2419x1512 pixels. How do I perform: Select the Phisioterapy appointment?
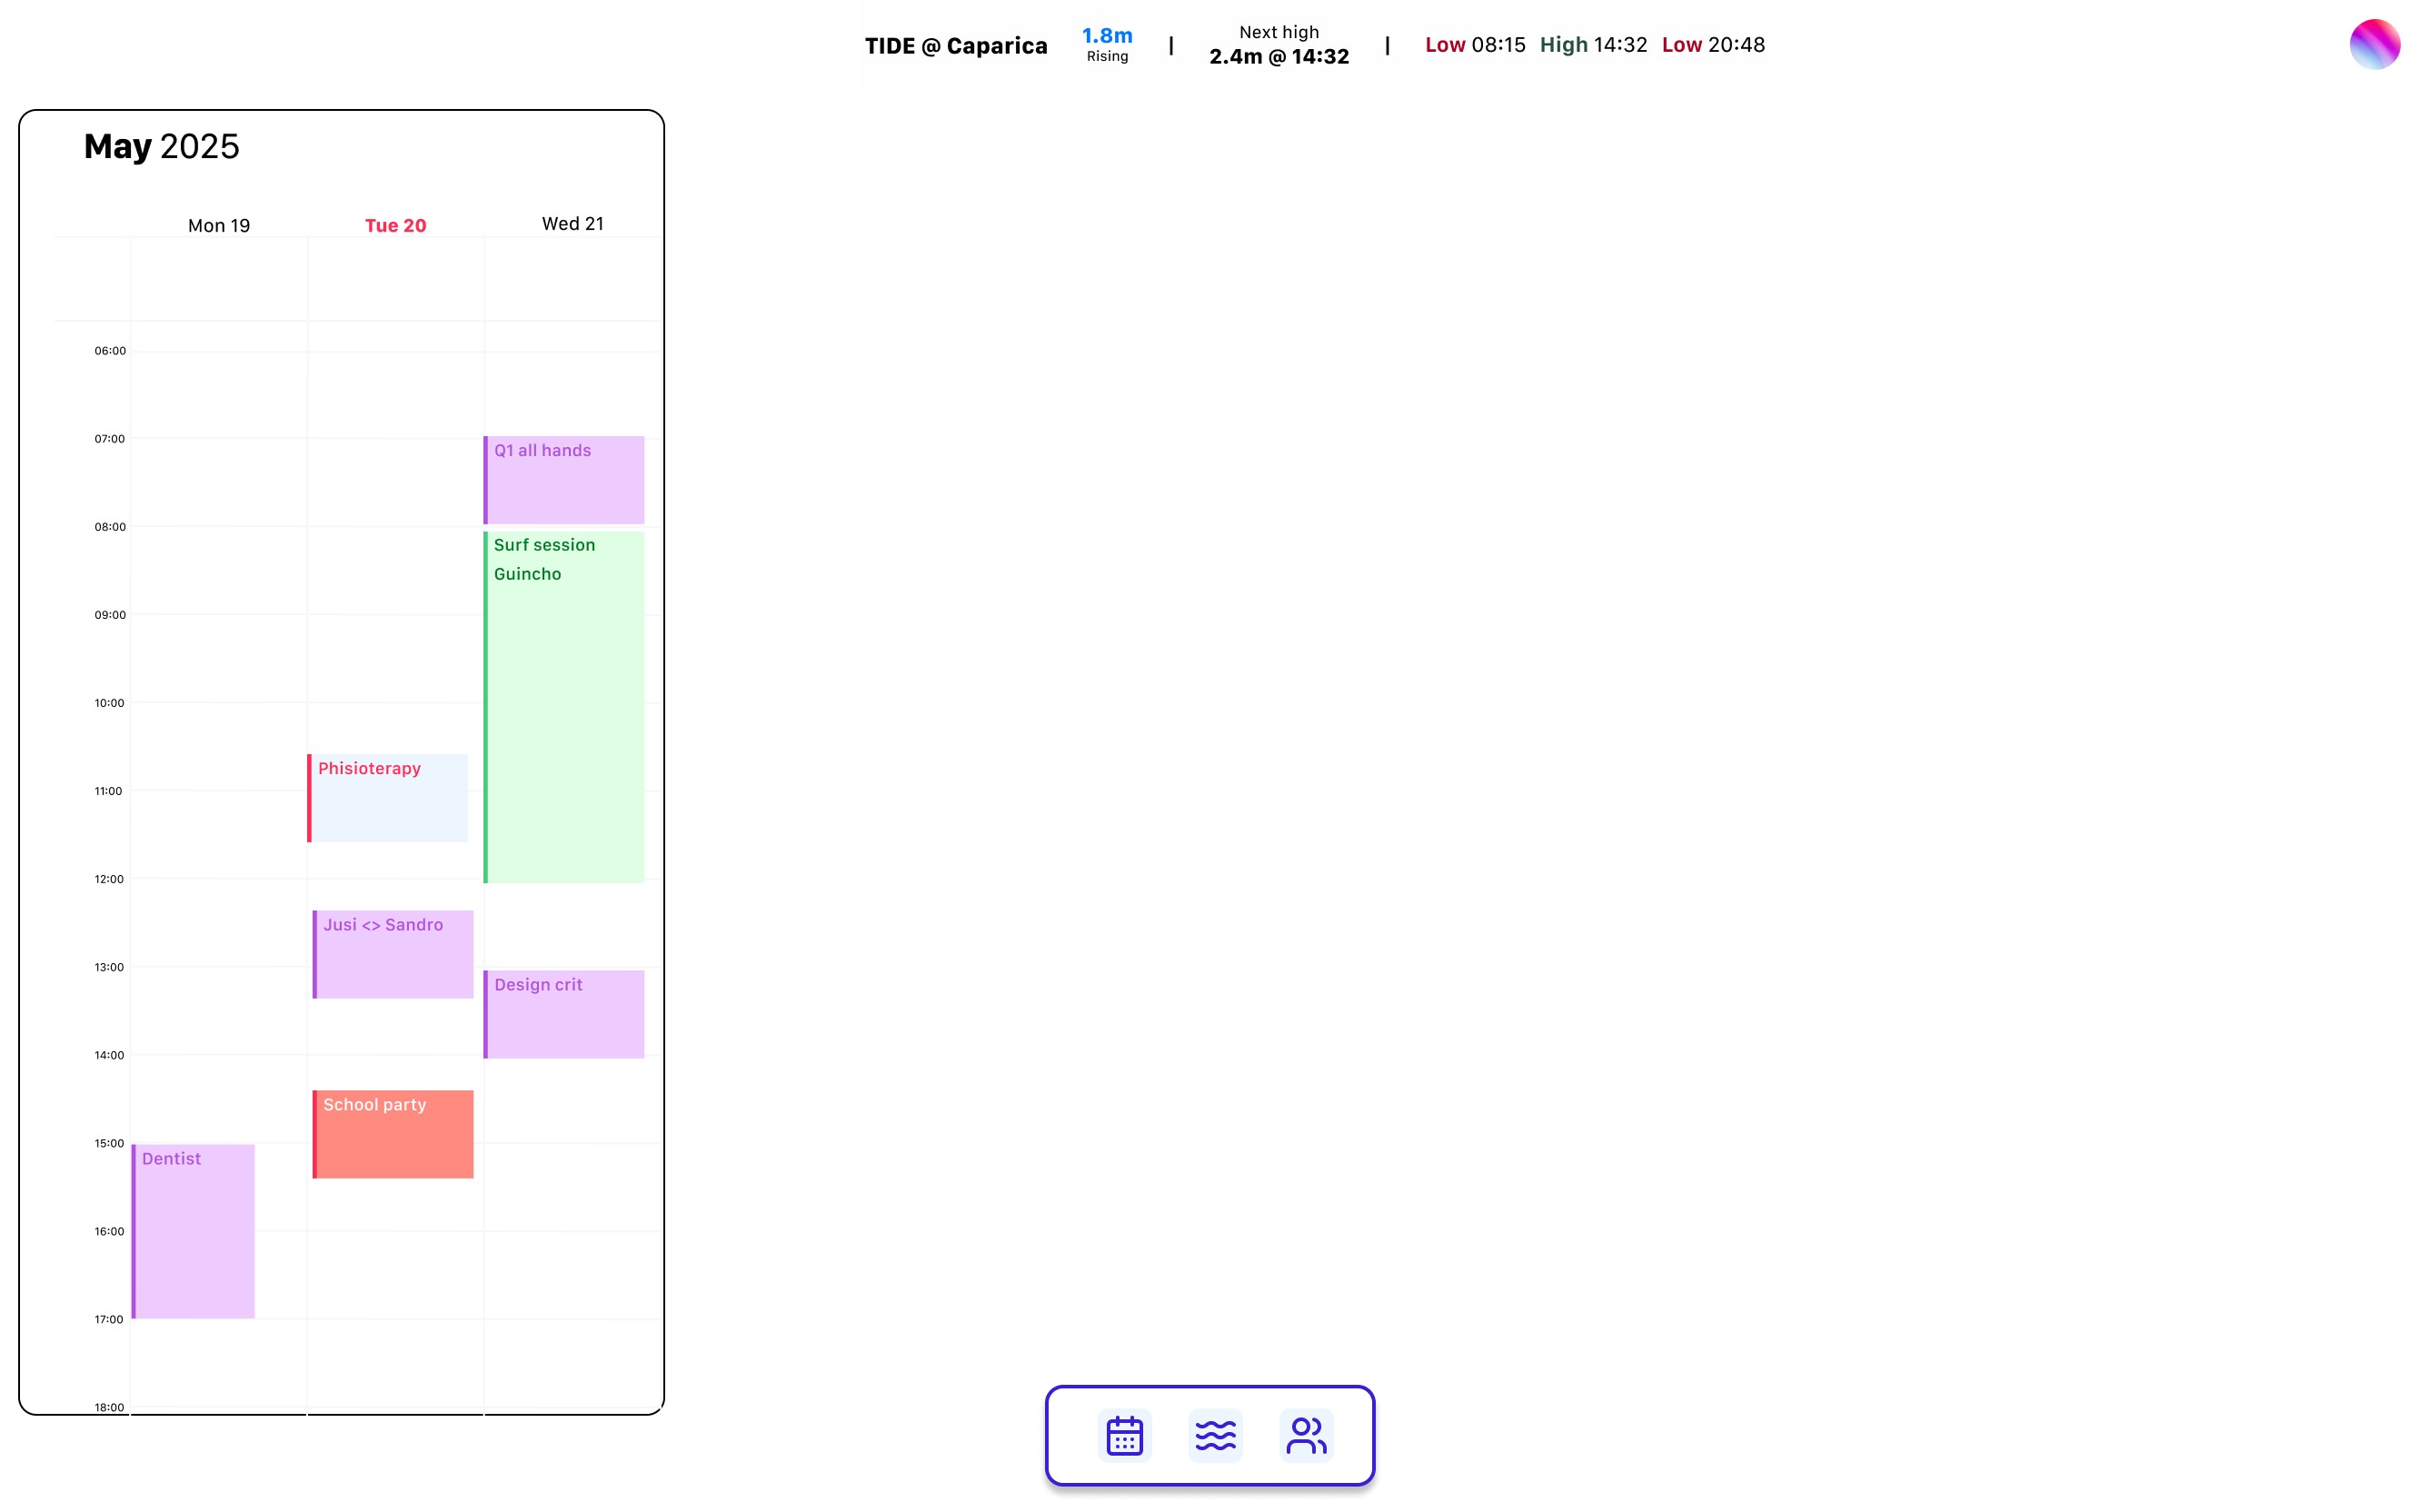[388, 798]
